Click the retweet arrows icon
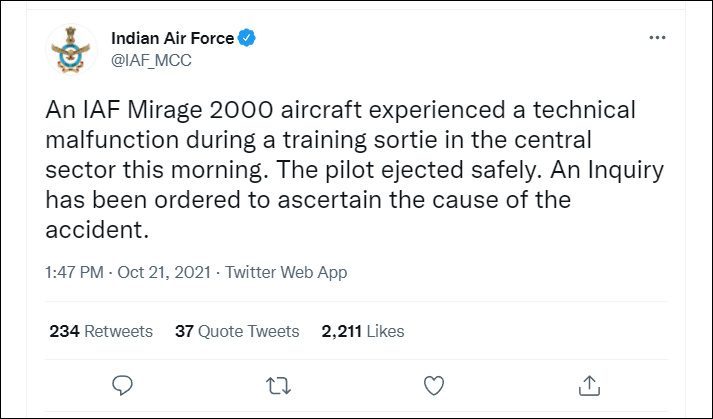The height and width of the screenshot is (419, 713). 278,384
